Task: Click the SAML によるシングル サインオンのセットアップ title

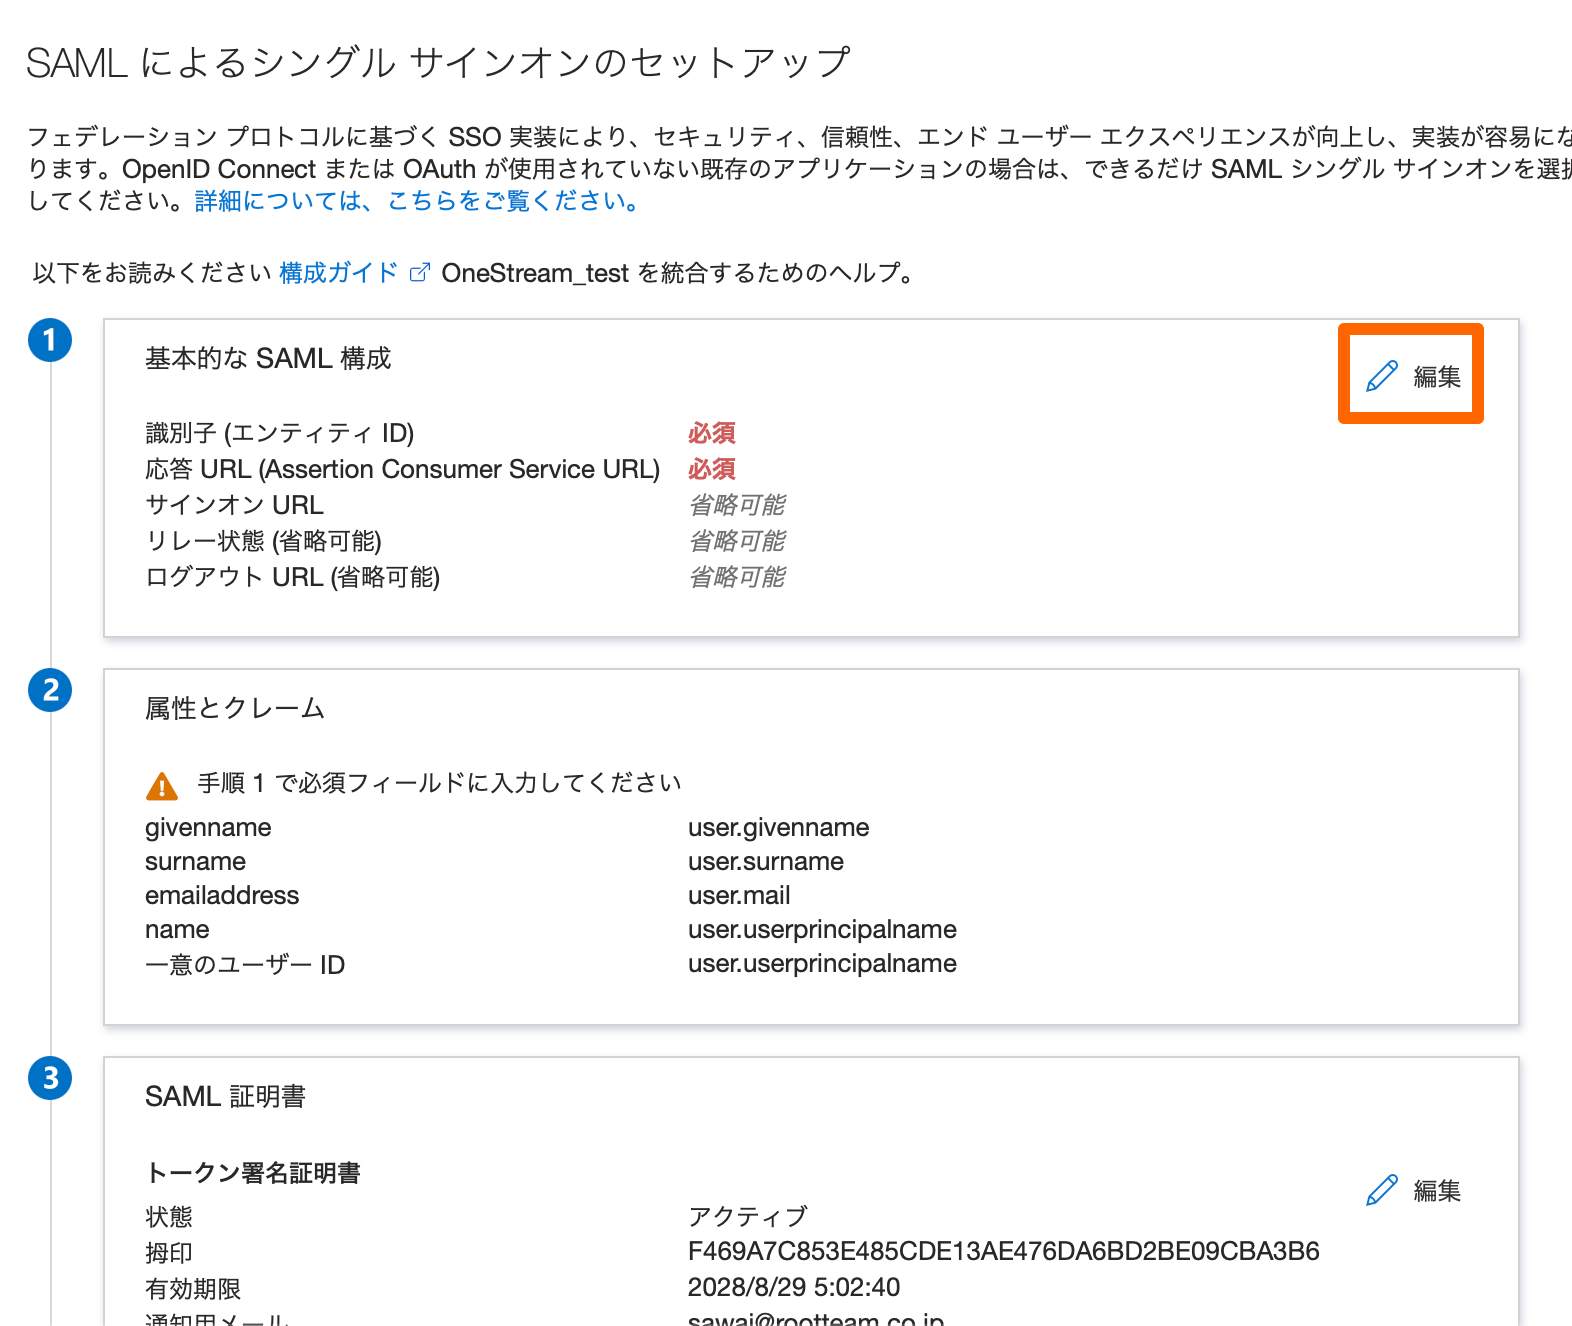Action: click(438, 63)
